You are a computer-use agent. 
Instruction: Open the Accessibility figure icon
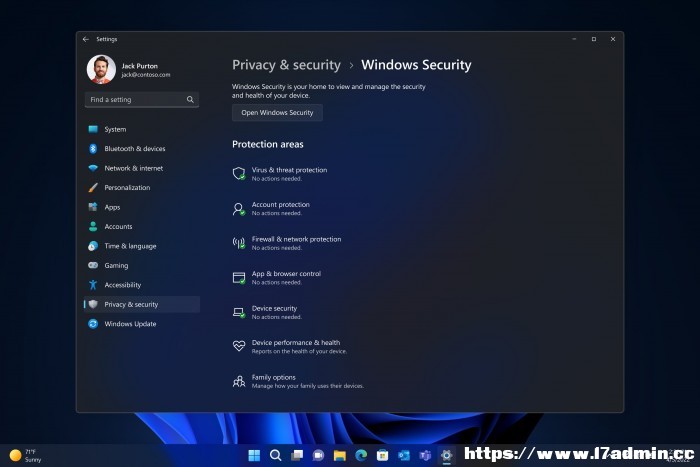coord(93,285)
